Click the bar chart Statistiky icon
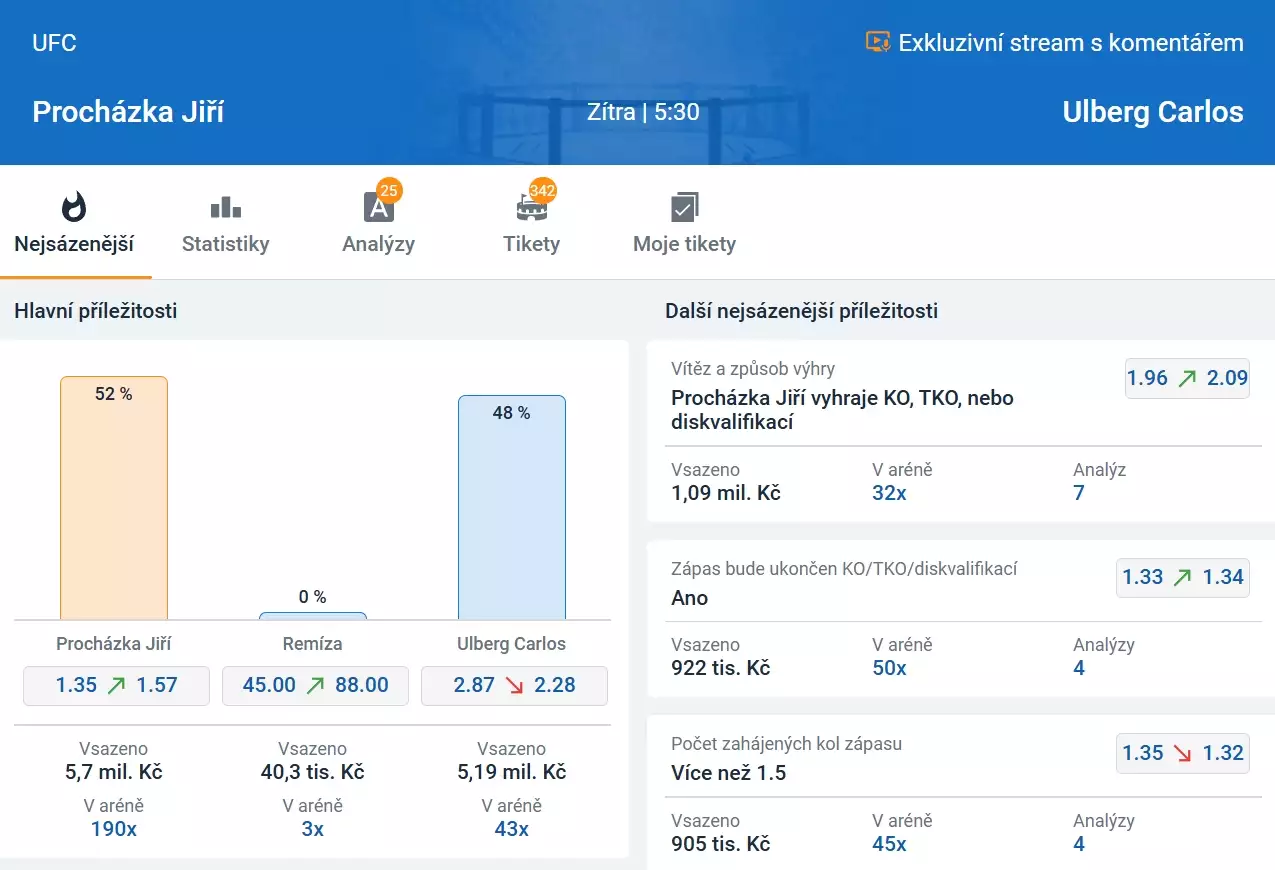Image resolution: width=1275 pixels, height=870 pixels. [x=225, y=207]
